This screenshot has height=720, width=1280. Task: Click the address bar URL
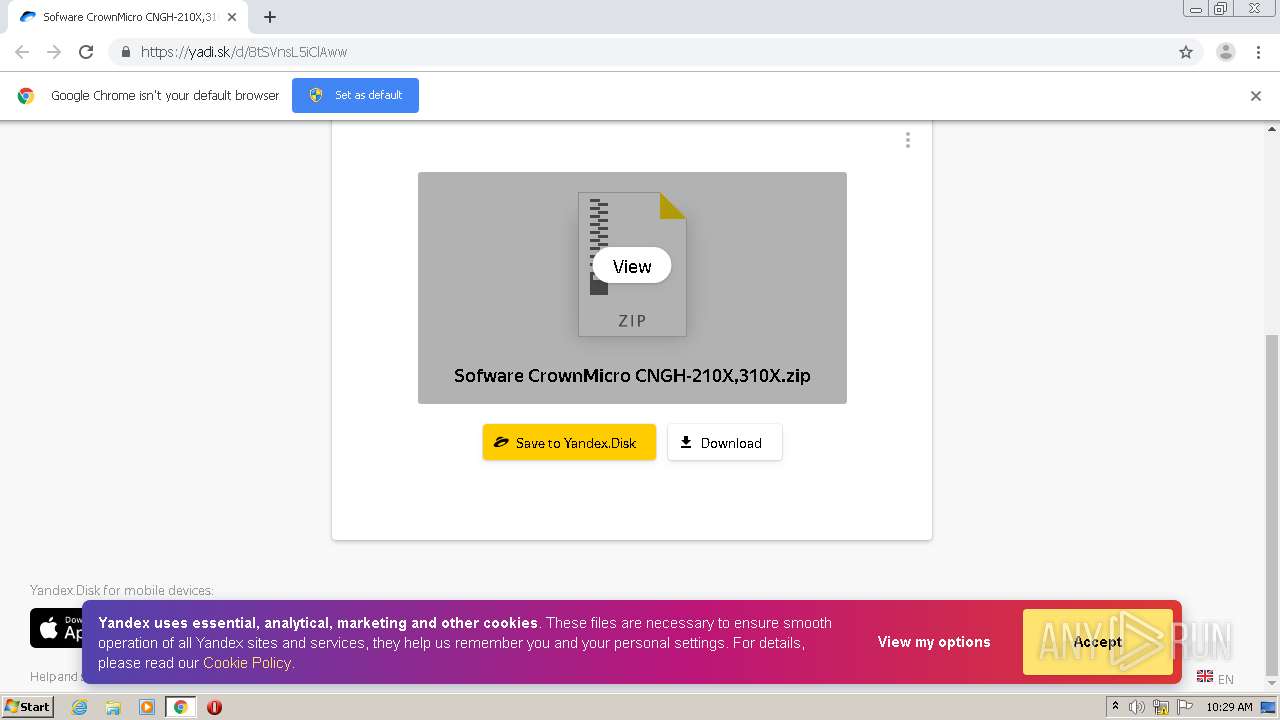(244, 52)
